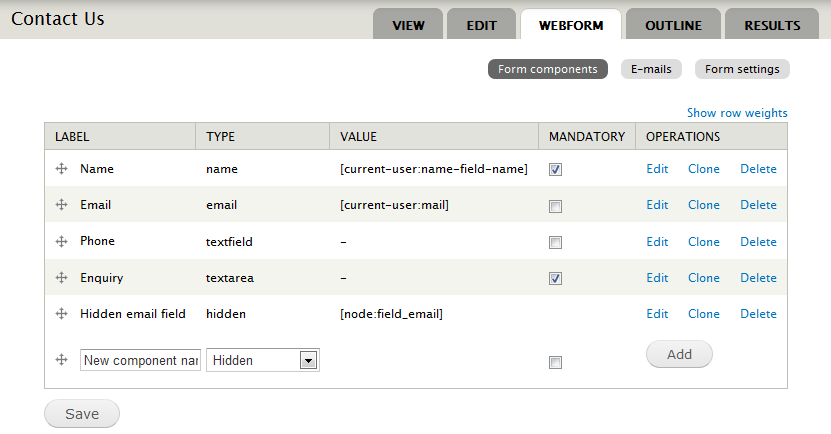Uncheck the Mandatory box for Enquiry

[555, 279]
